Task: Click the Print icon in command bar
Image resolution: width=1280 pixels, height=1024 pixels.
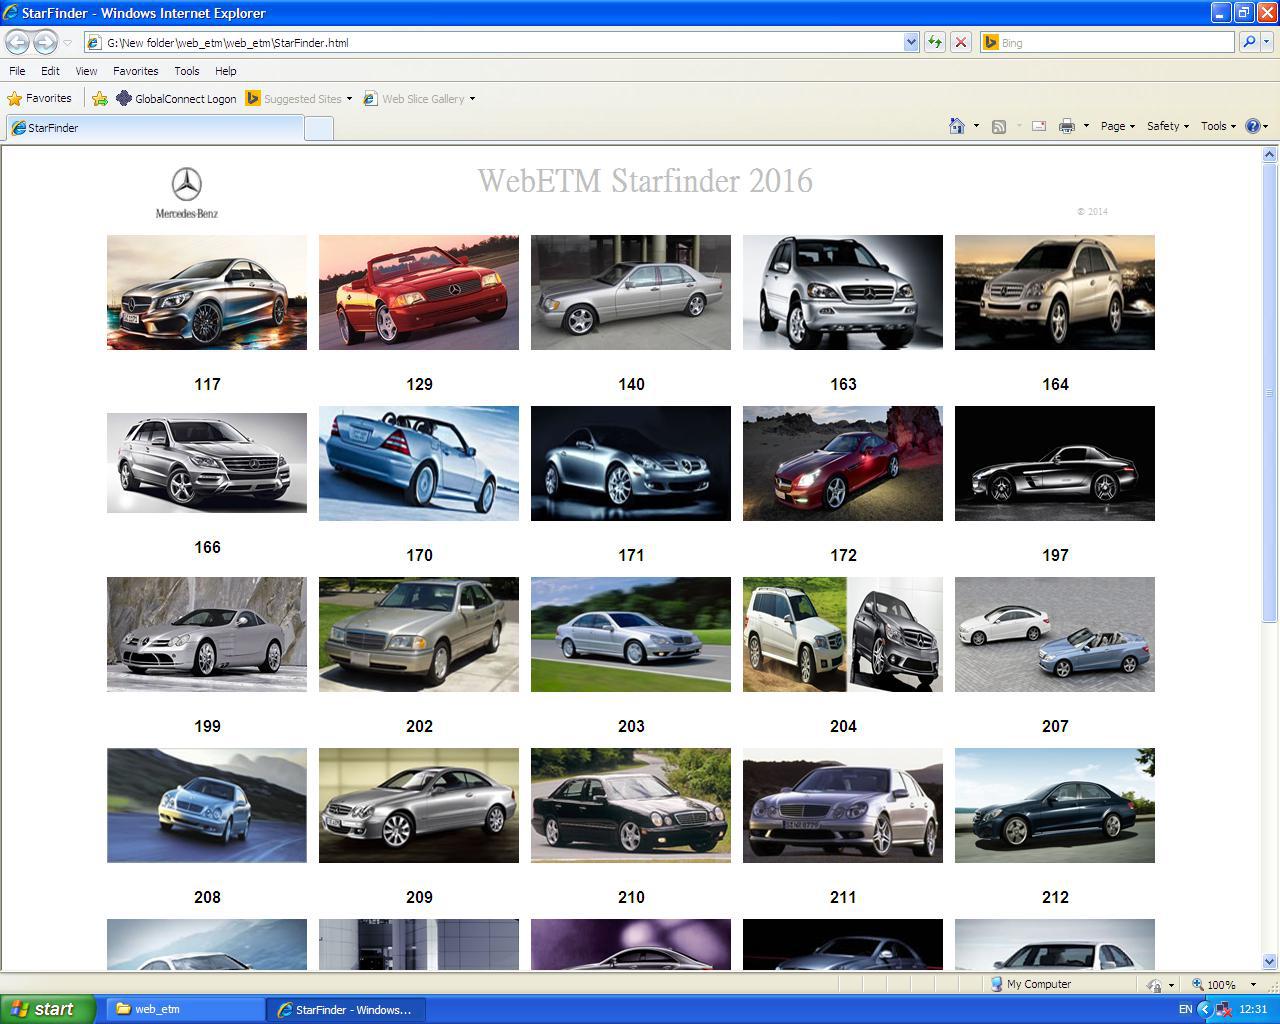Action: [1066, 126]
